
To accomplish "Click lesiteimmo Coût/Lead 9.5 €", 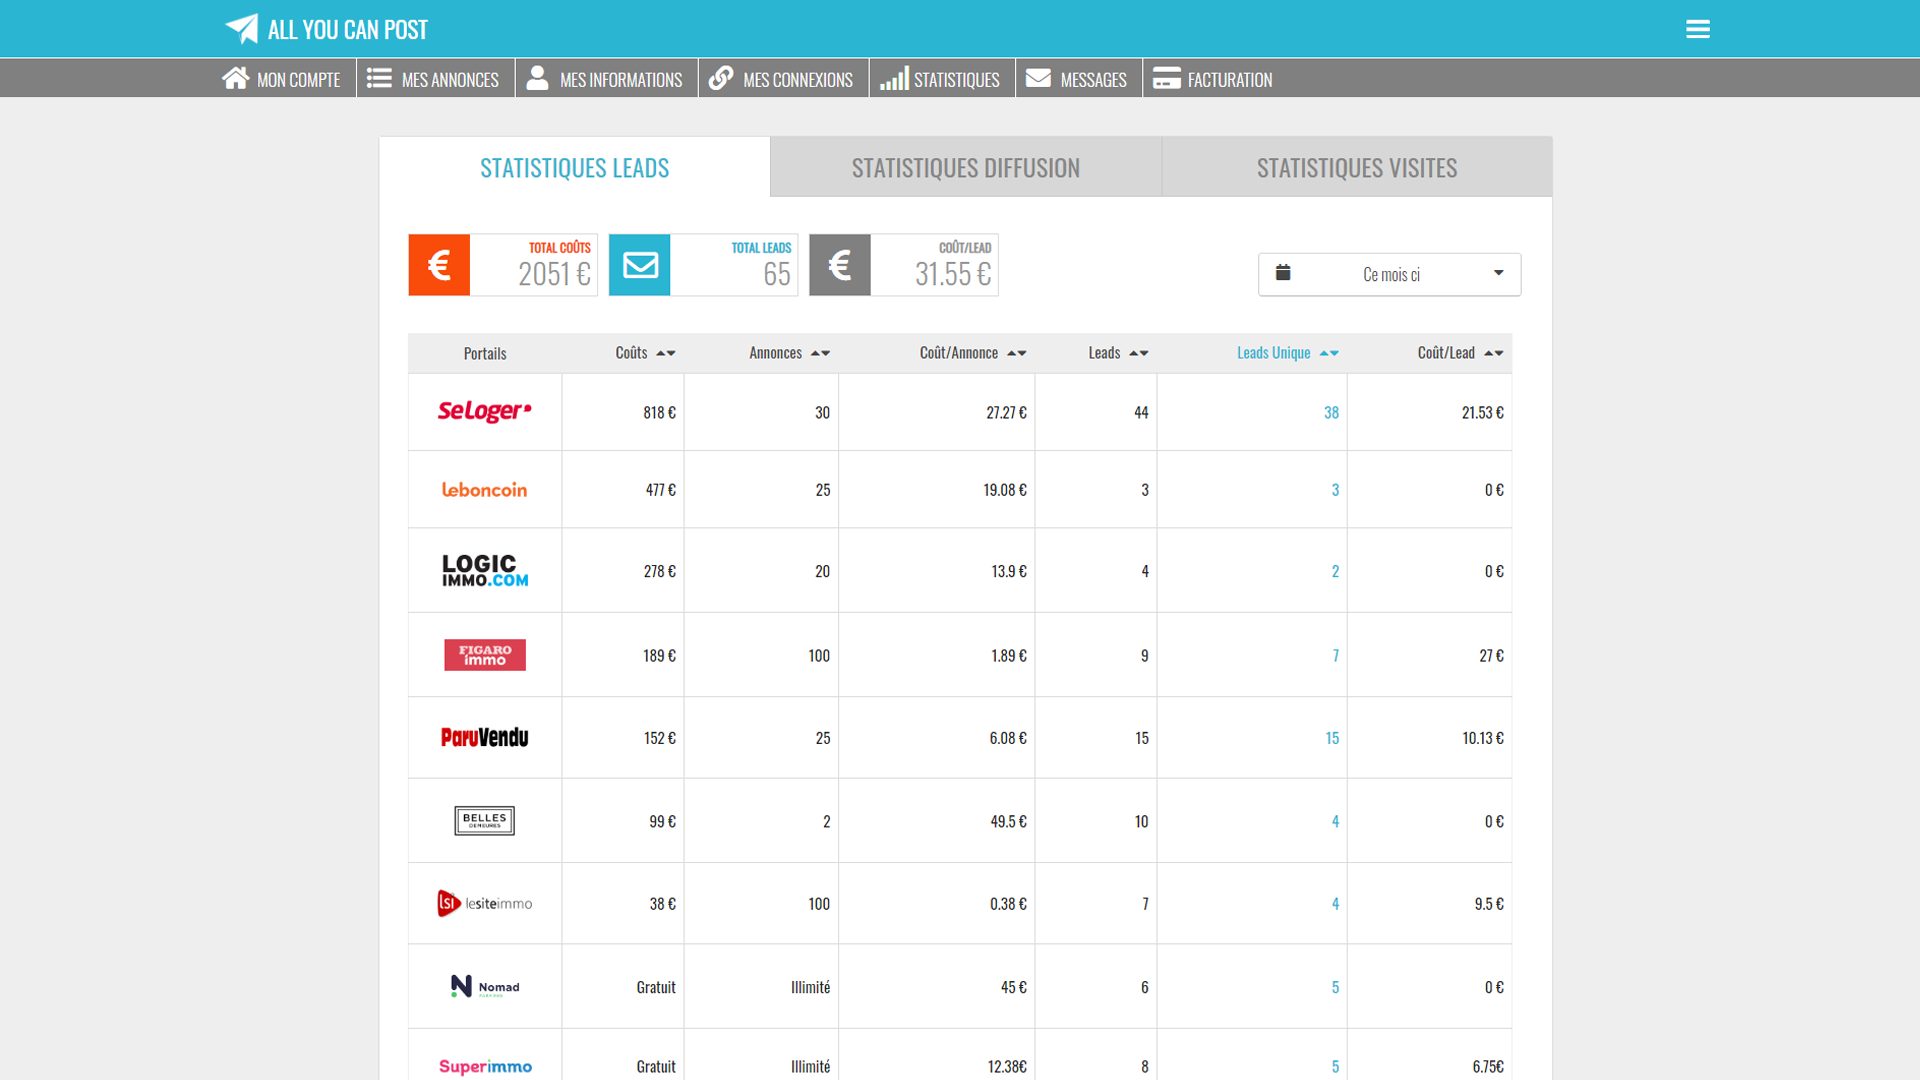I will [1489, 904].
